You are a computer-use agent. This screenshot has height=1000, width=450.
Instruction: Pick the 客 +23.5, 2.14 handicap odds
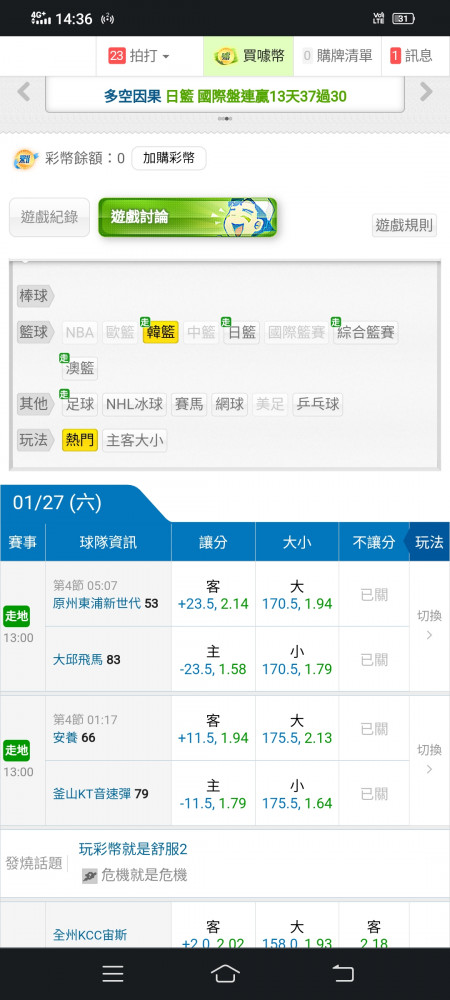(213, 594)
